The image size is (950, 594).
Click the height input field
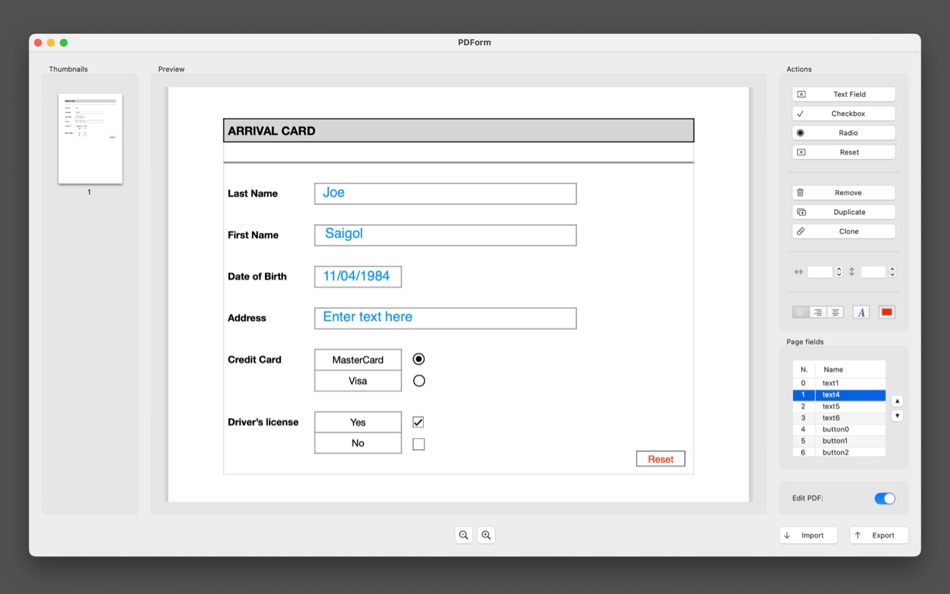873,272
